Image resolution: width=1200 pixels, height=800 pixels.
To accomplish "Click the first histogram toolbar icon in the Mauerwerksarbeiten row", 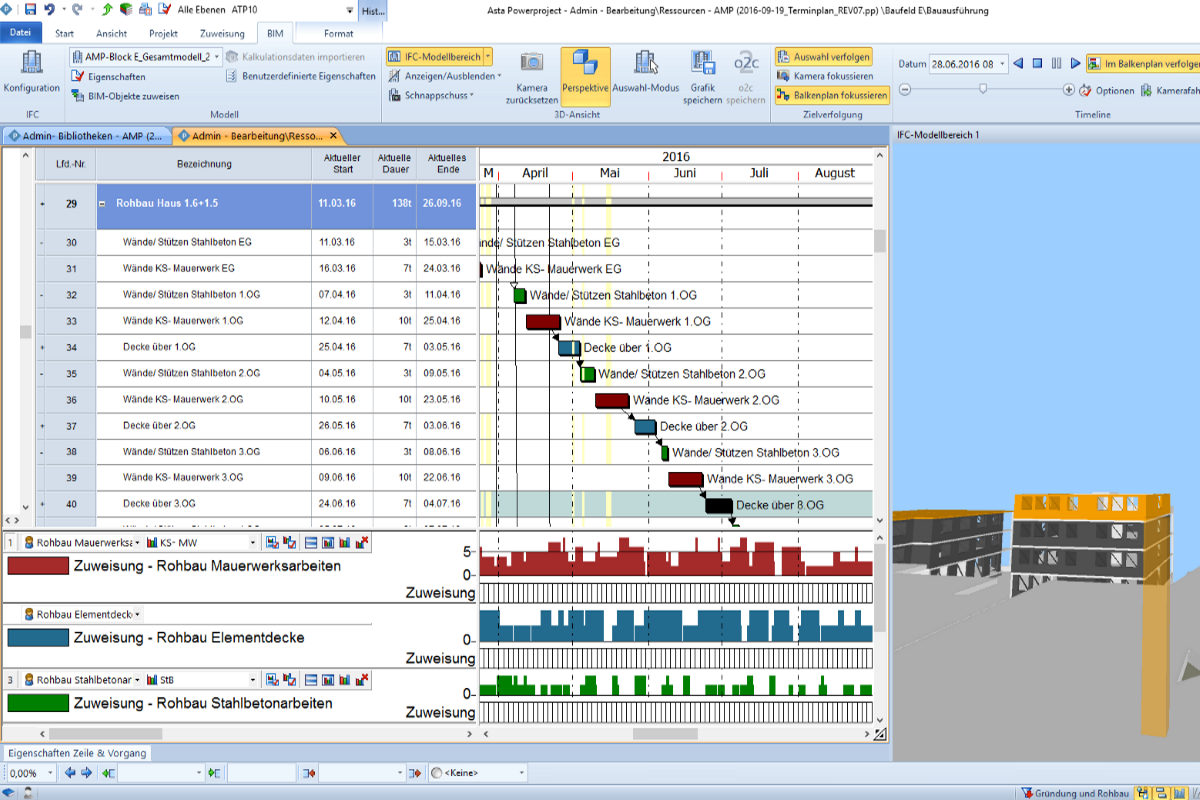I will 272,542.
